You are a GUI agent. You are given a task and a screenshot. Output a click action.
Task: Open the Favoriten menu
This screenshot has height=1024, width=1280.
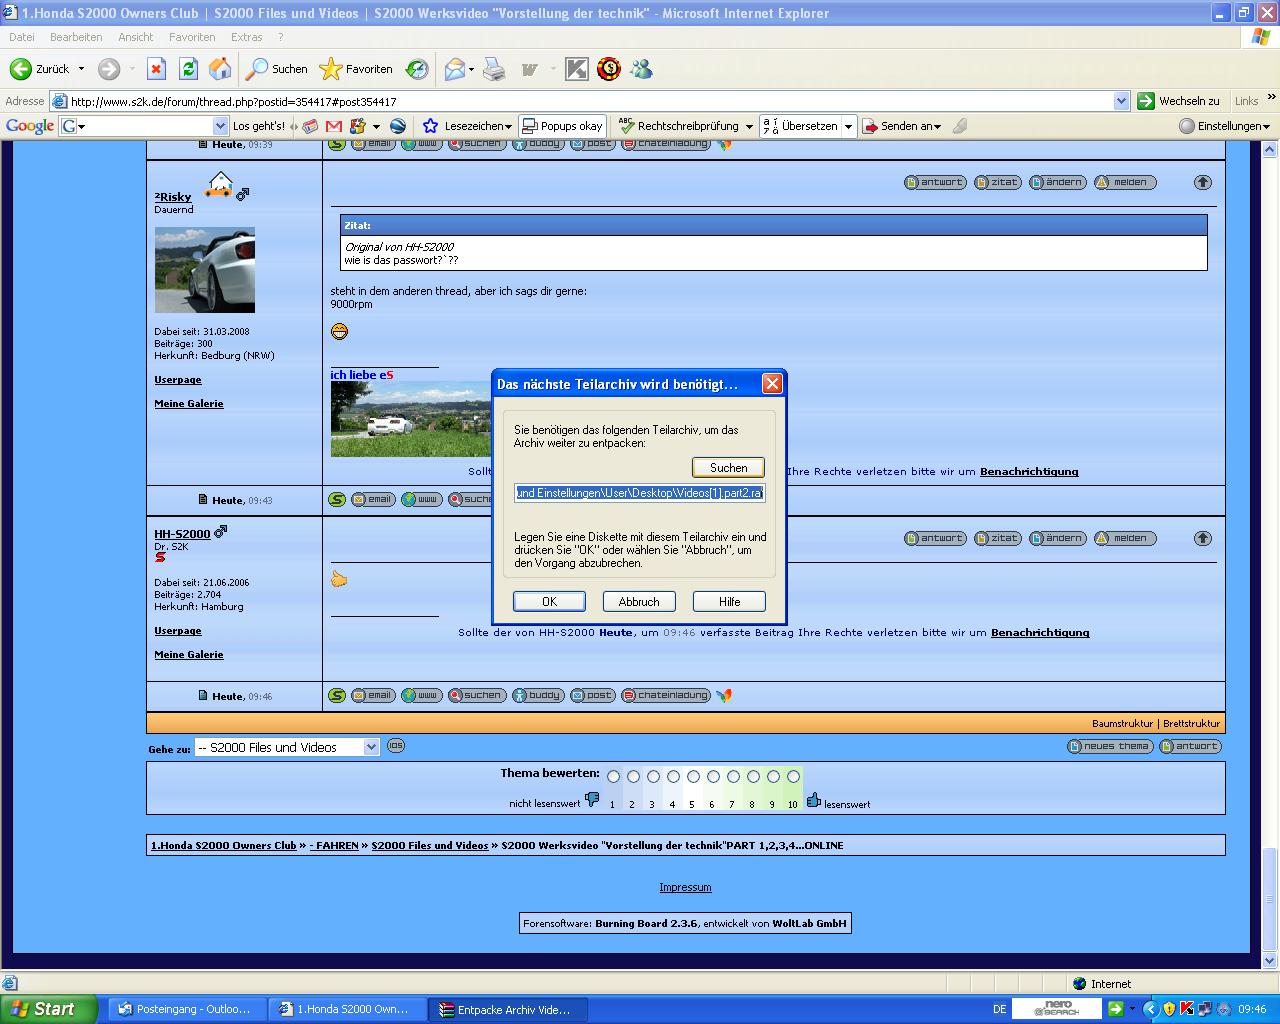[x=192, y=37]
